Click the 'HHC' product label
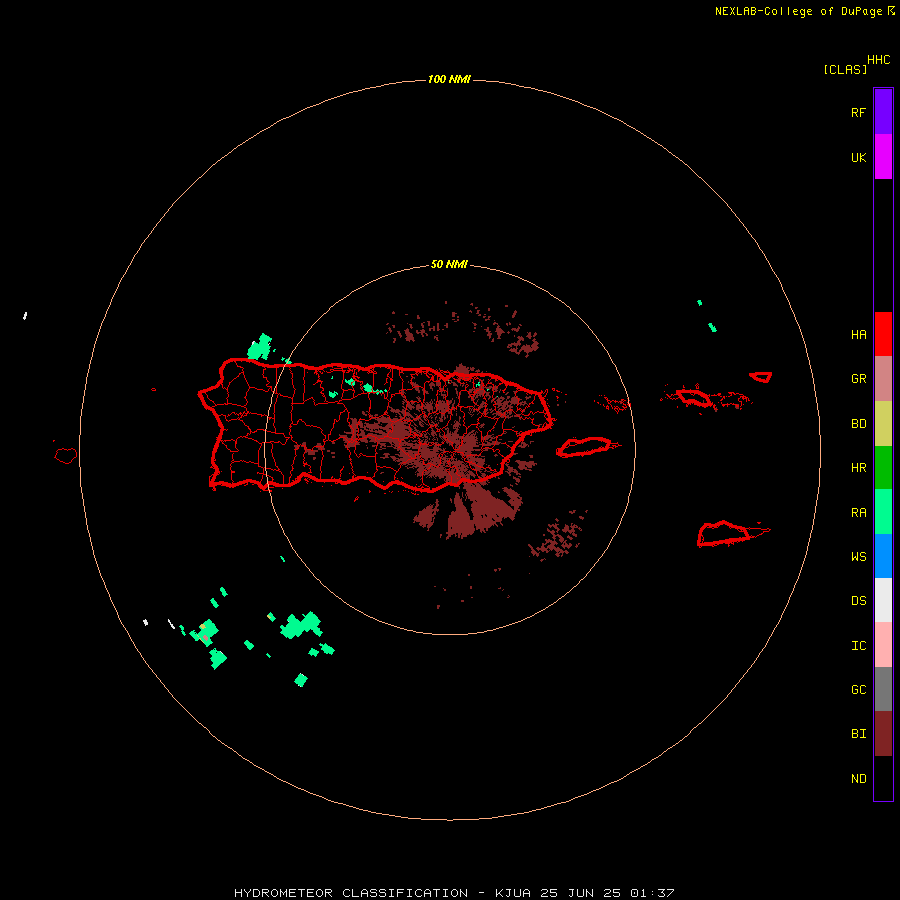This screenshot has width=900, height=900. click(879, 60)
